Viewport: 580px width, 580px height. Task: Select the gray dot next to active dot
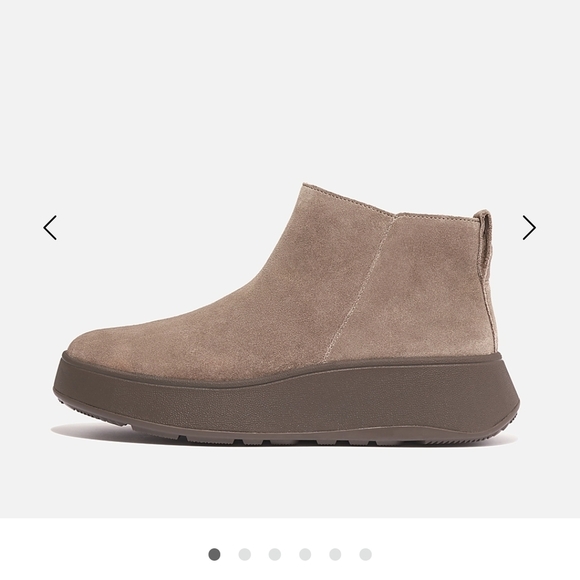(245, 554)
